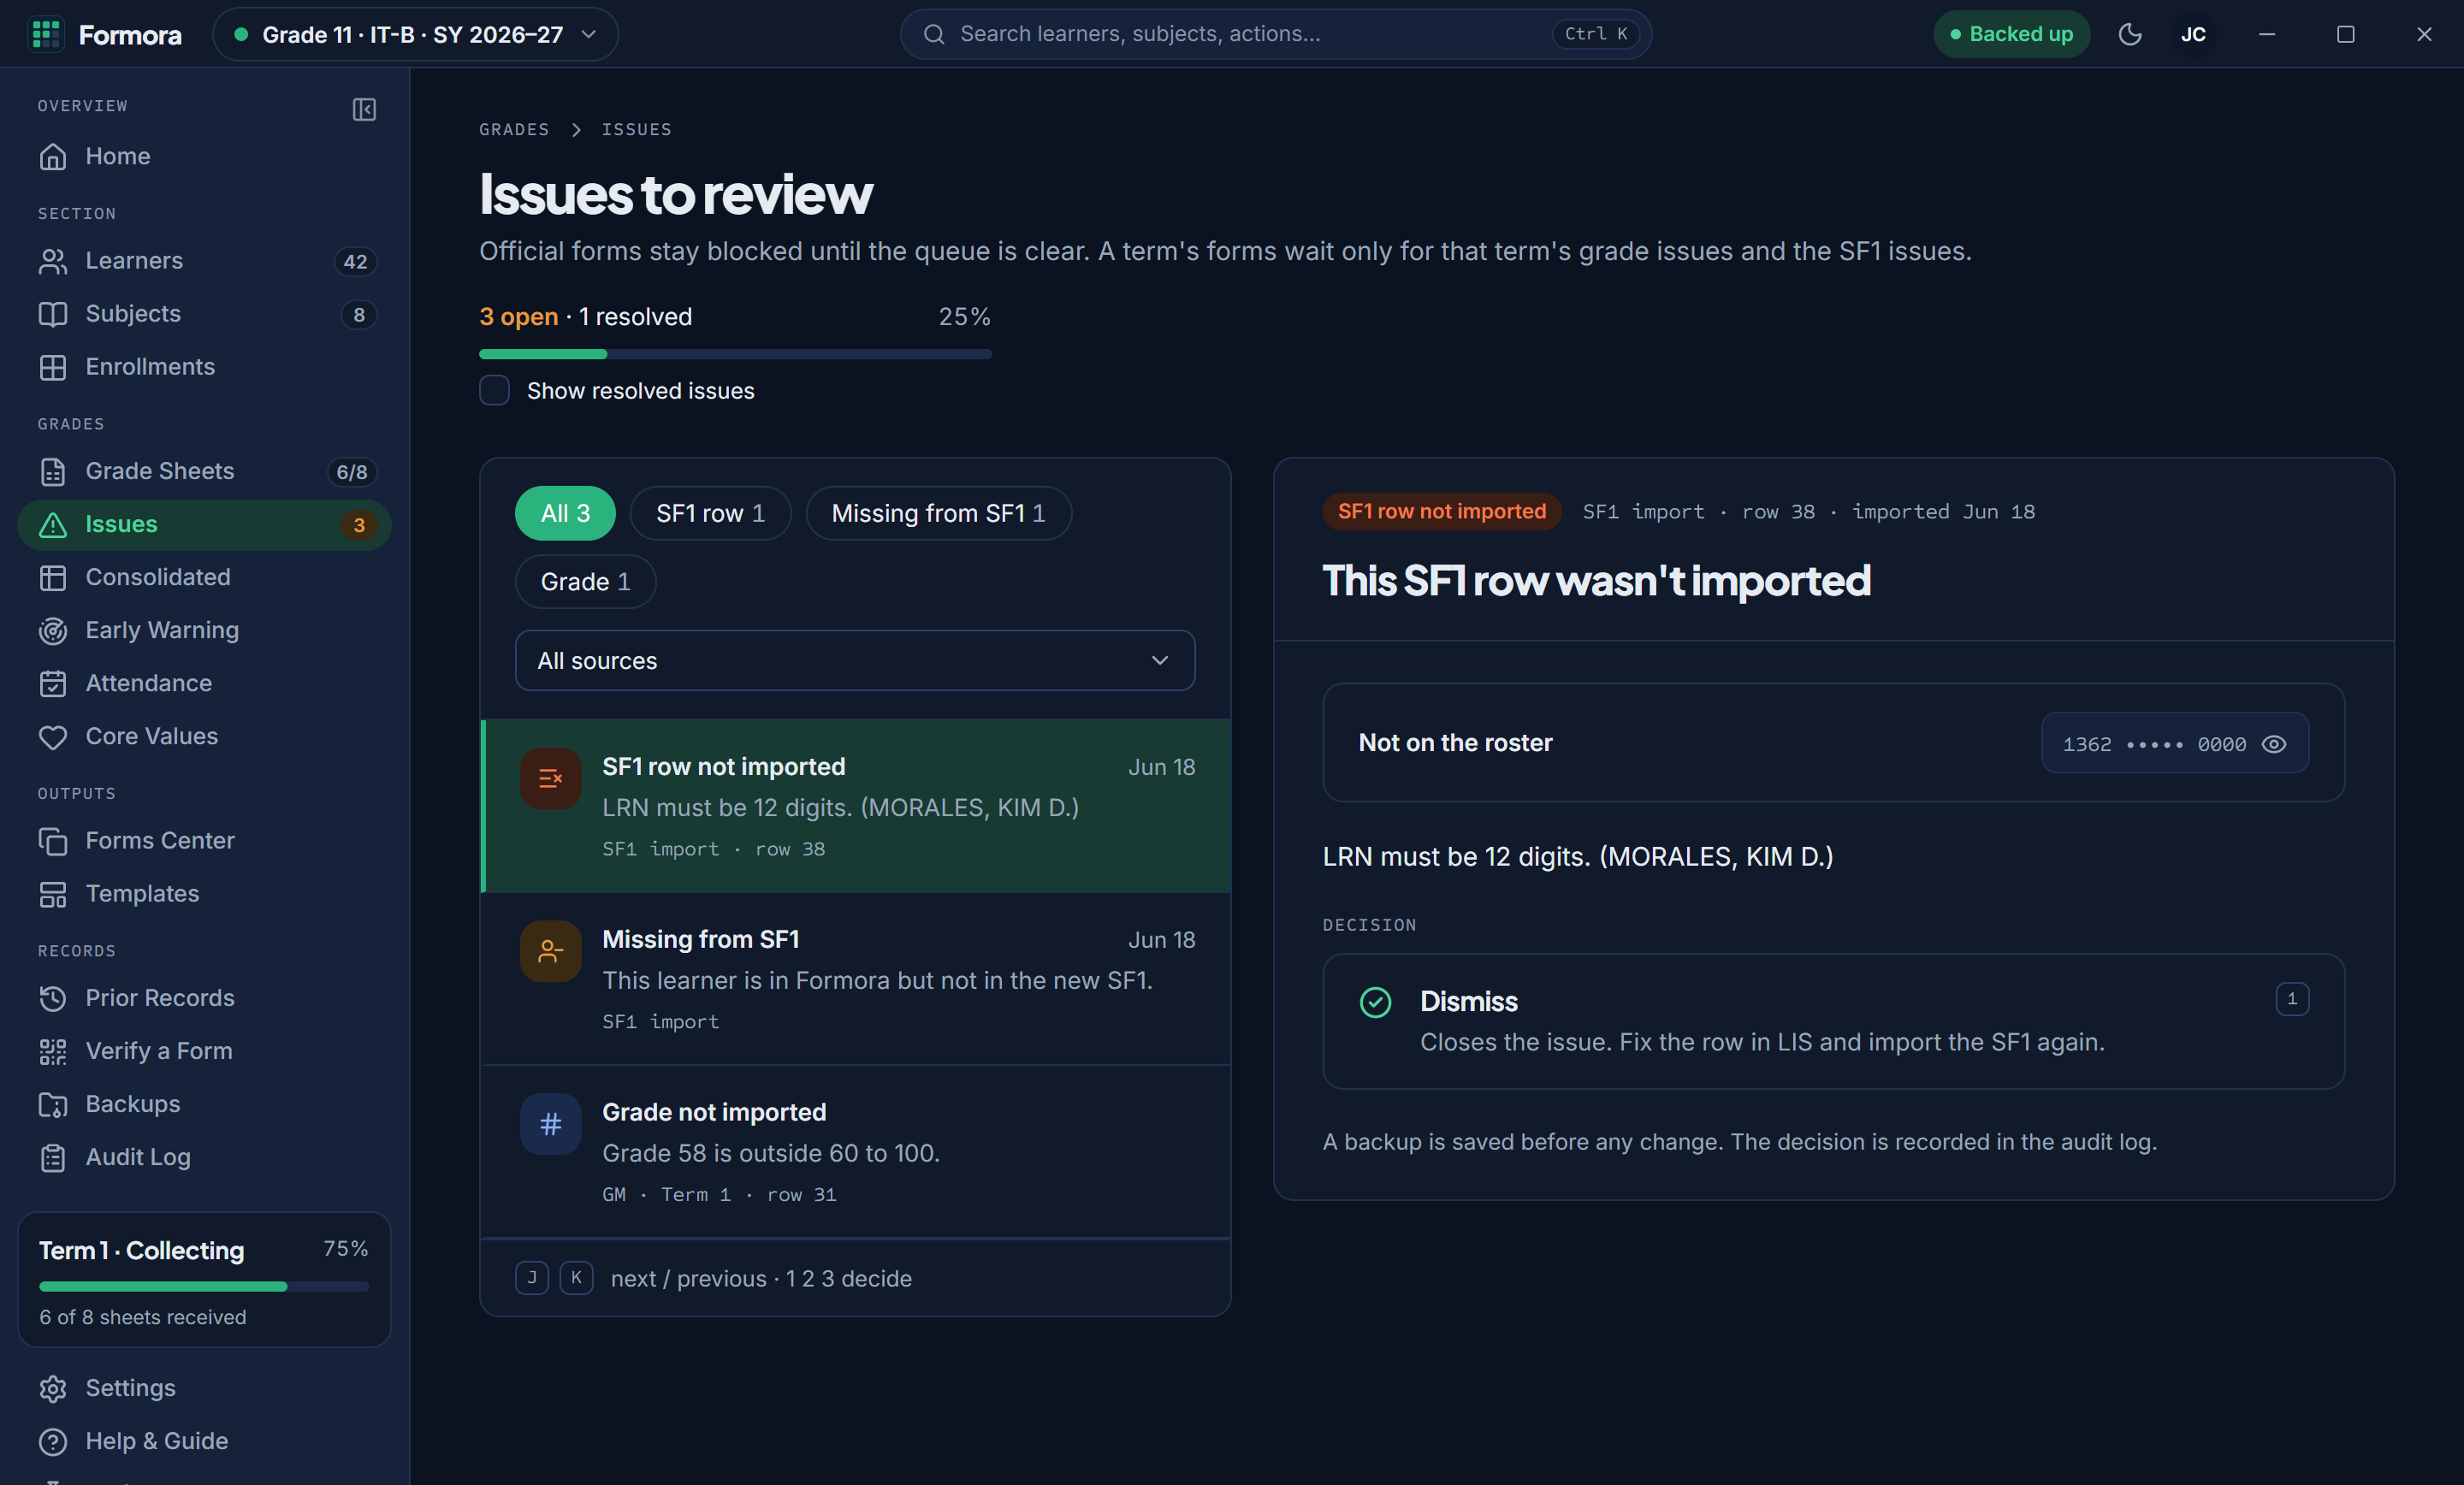This screenshot has width=2464, height=1485.
Task: Filter by All 3 tab
Action: pos(565,513)
